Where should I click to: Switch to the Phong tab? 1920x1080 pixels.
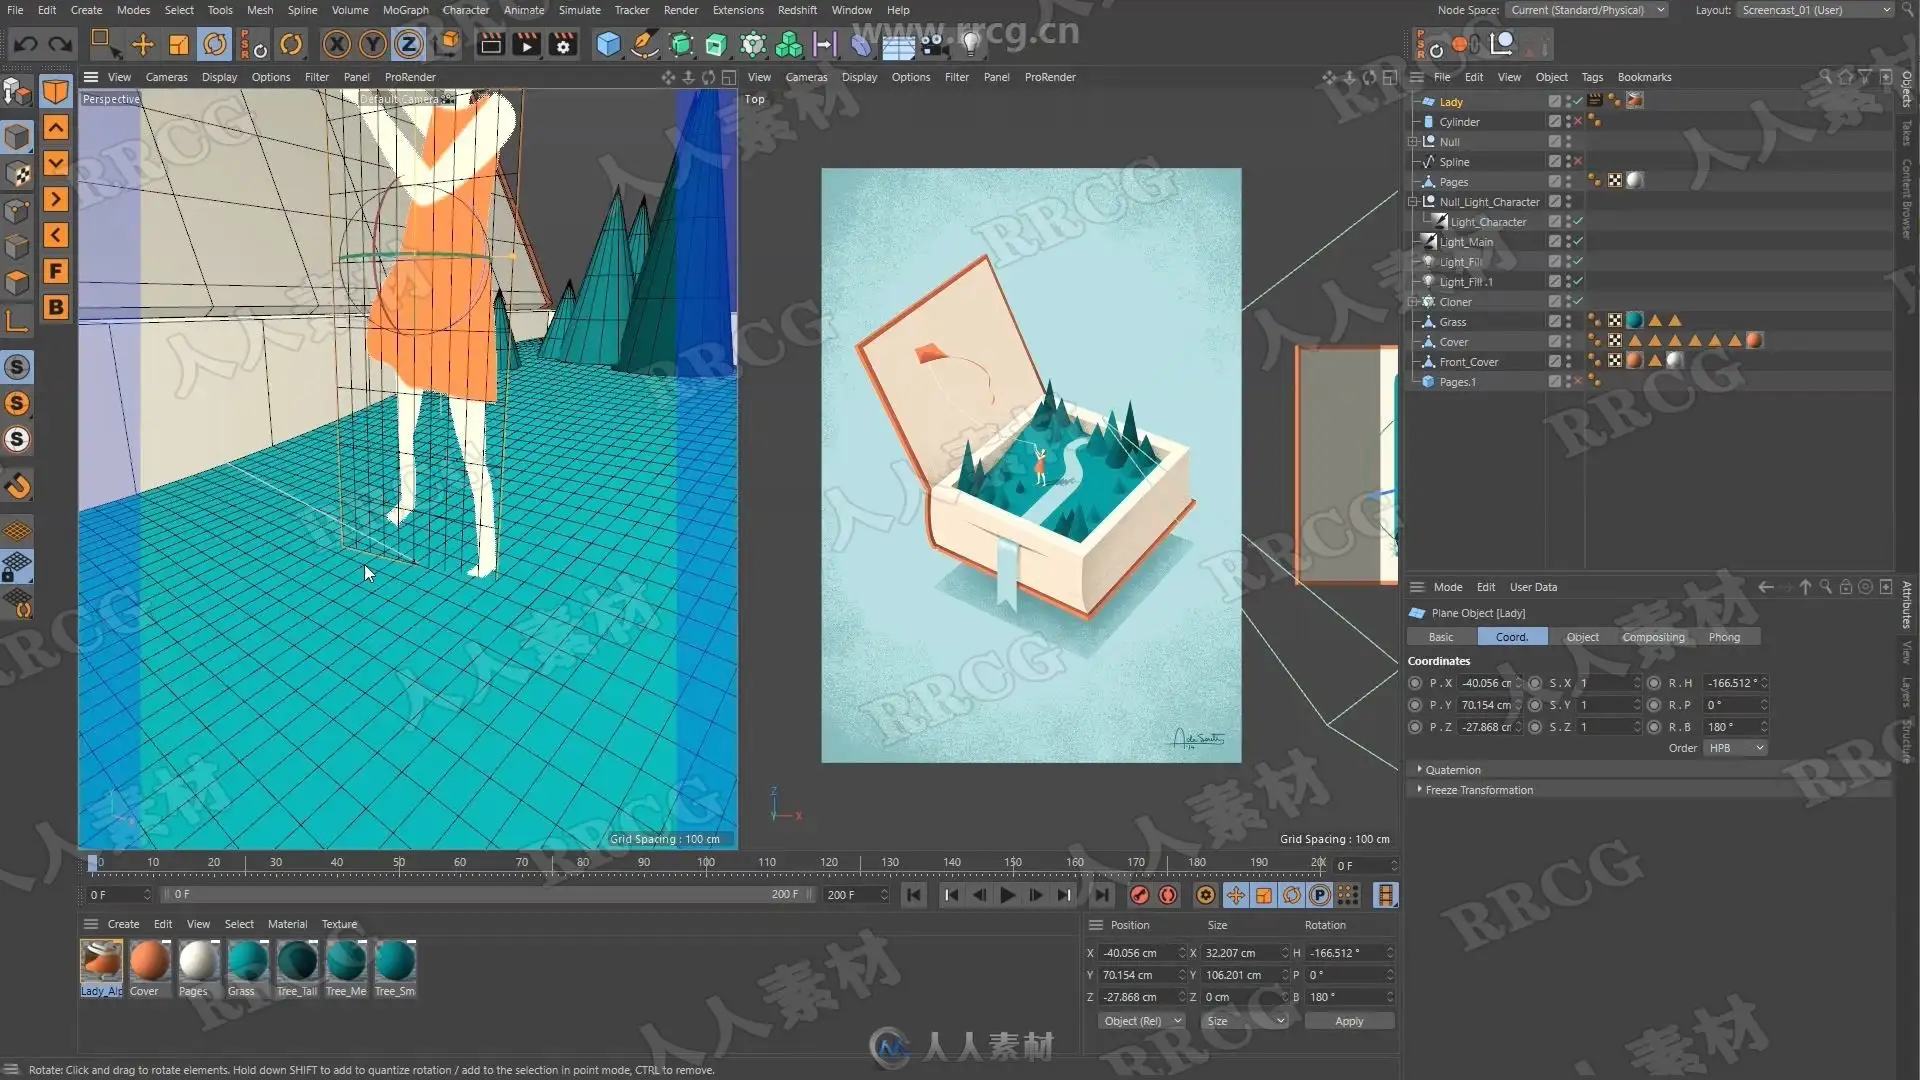(1724, 637)
